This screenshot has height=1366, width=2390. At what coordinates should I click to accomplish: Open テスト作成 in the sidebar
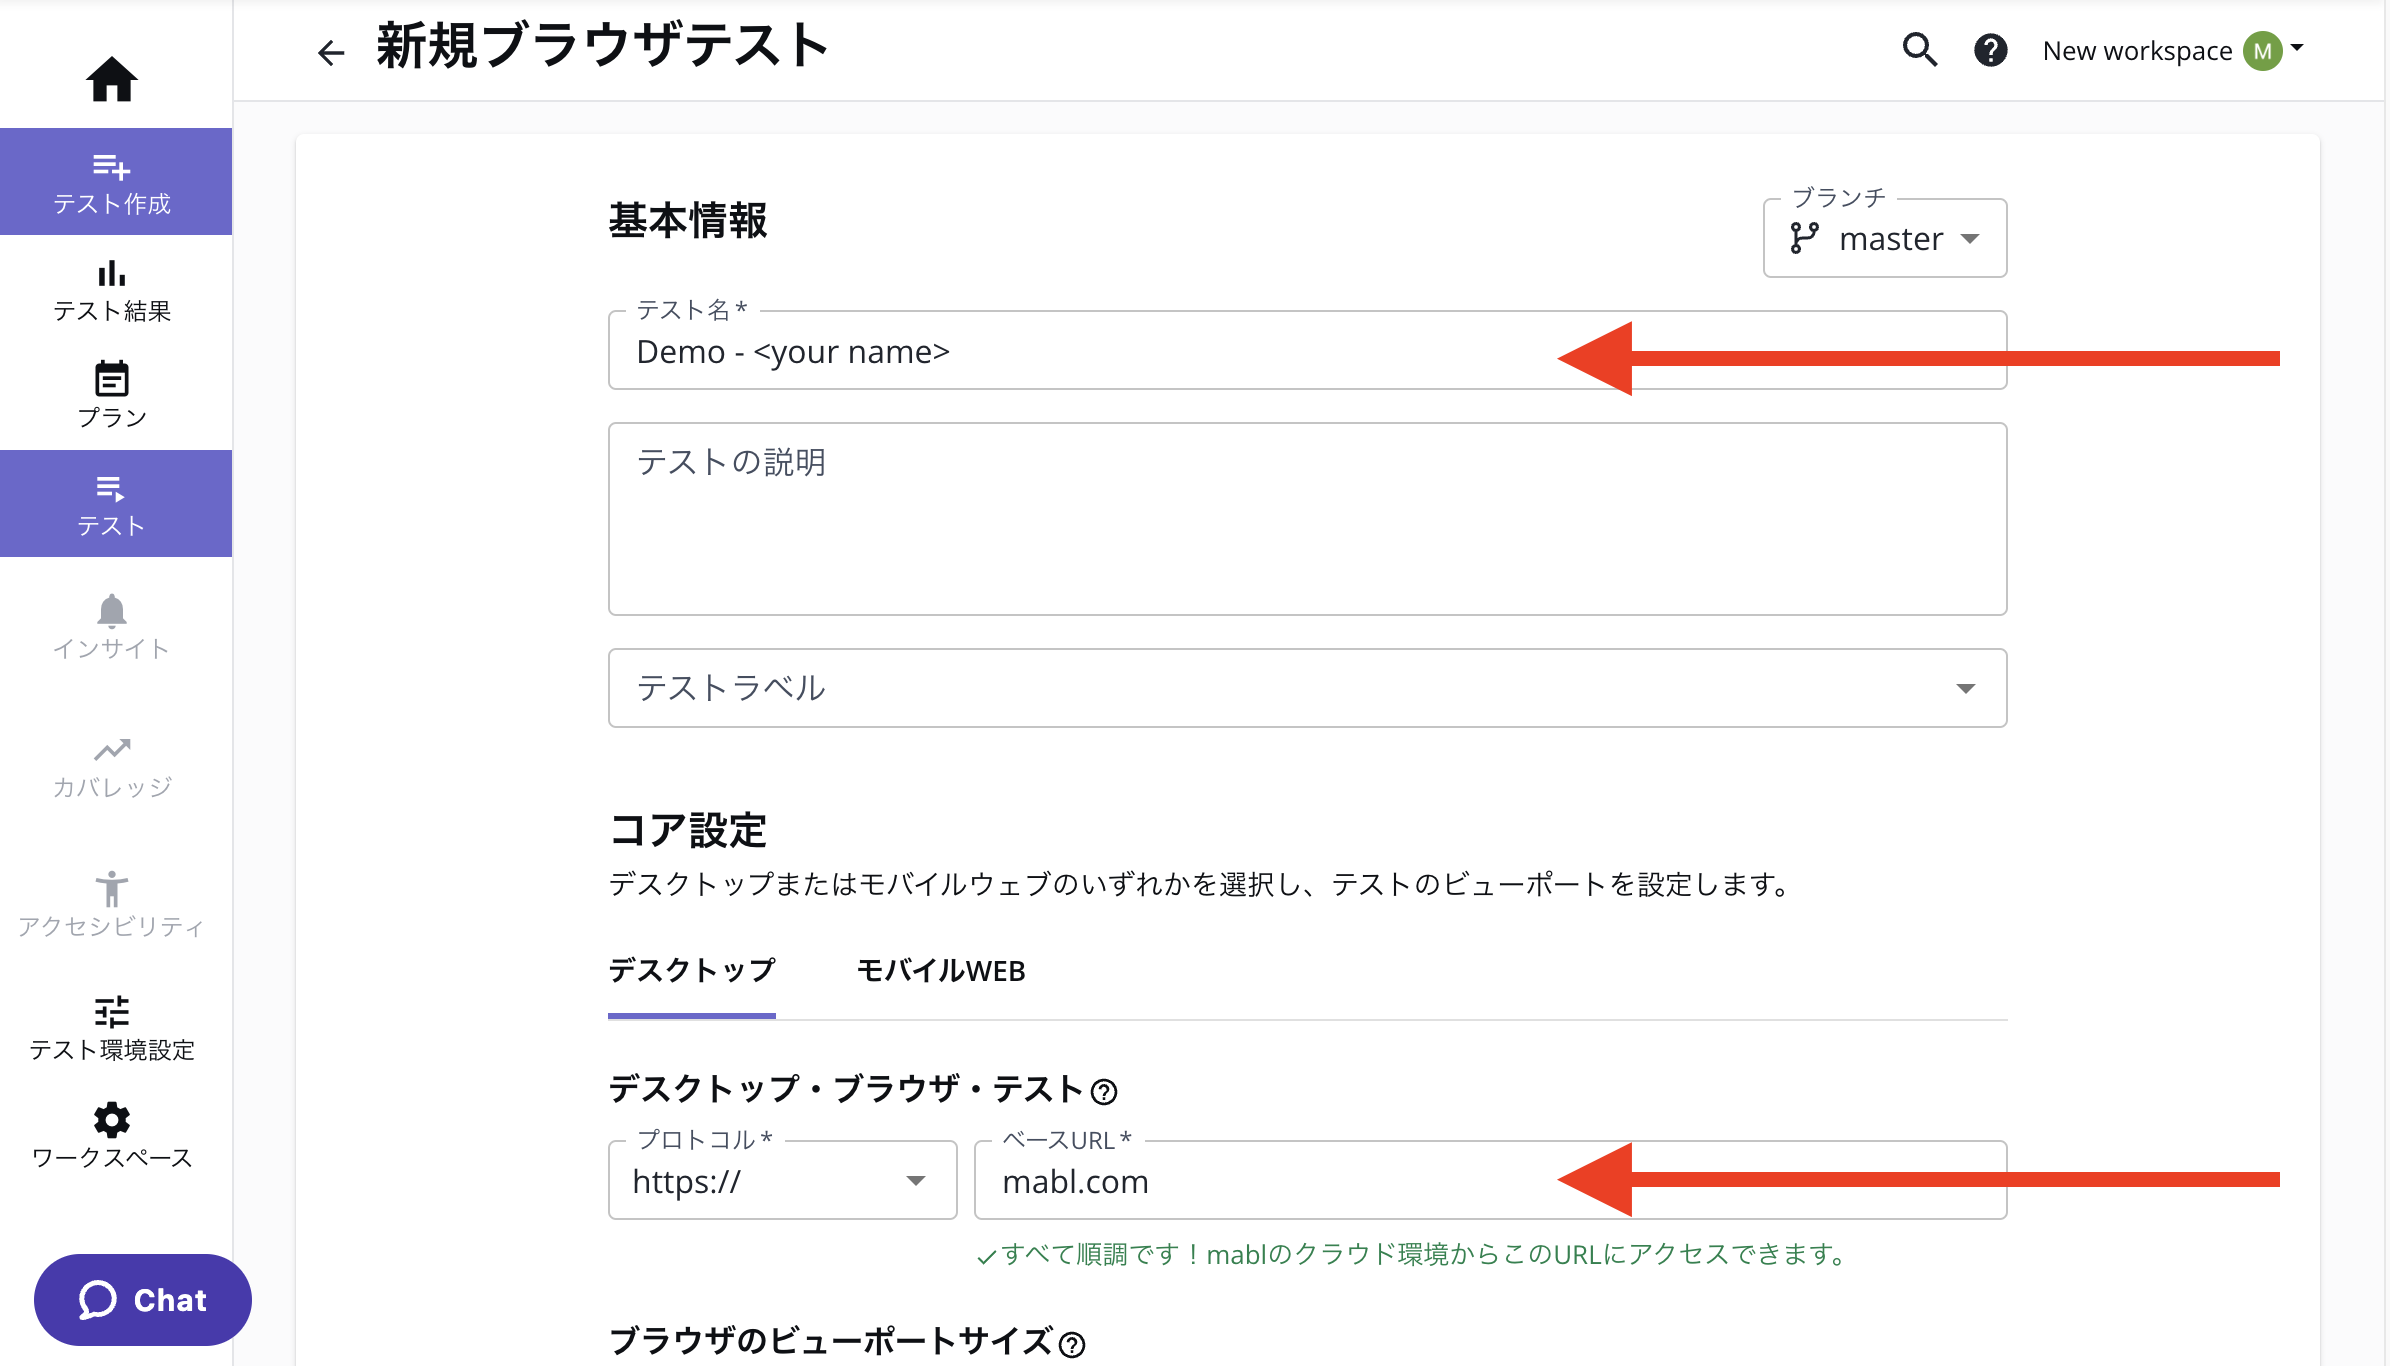(115, 182)
